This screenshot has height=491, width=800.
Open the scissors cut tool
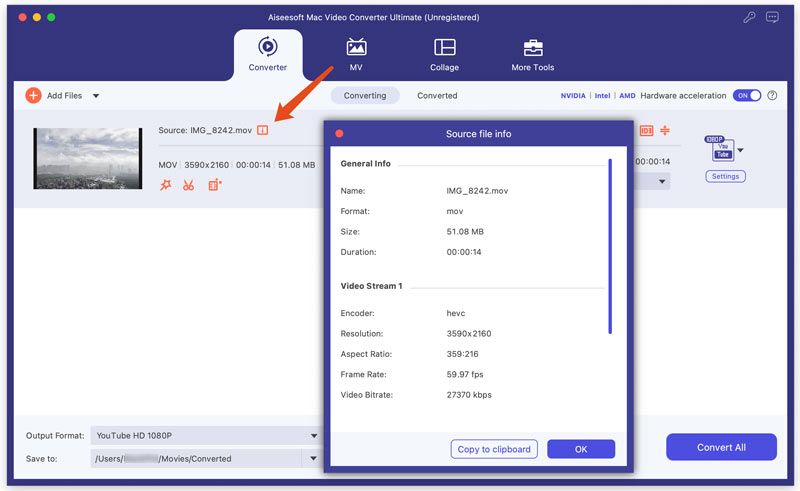click(189, 185)
